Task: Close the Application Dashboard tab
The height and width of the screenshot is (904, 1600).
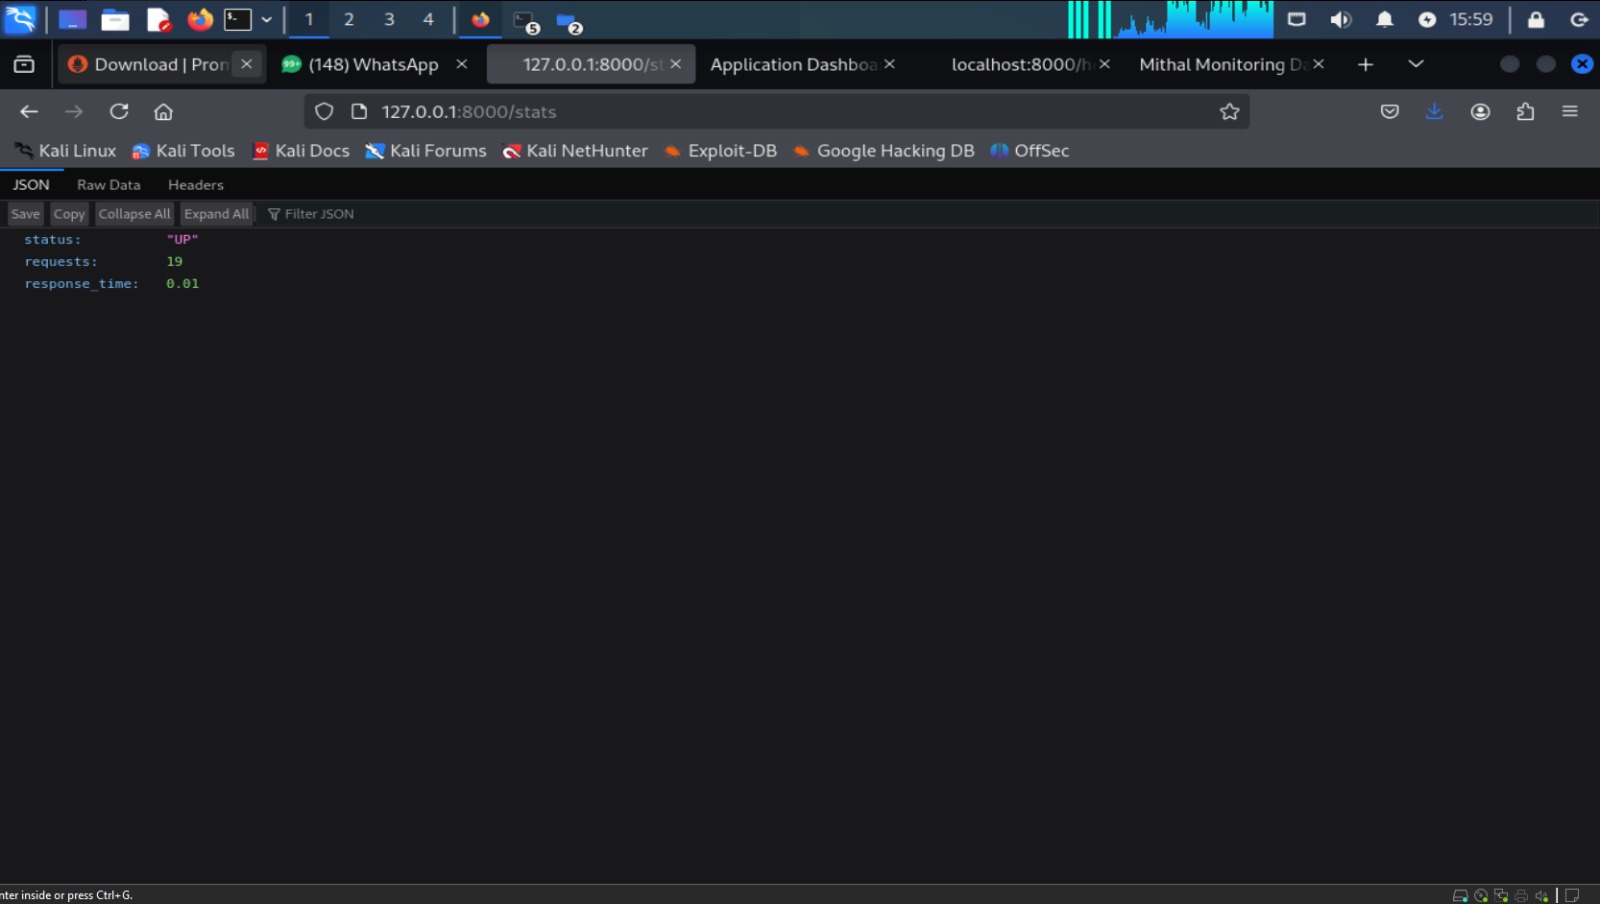Action: click(x=890, y=64)
